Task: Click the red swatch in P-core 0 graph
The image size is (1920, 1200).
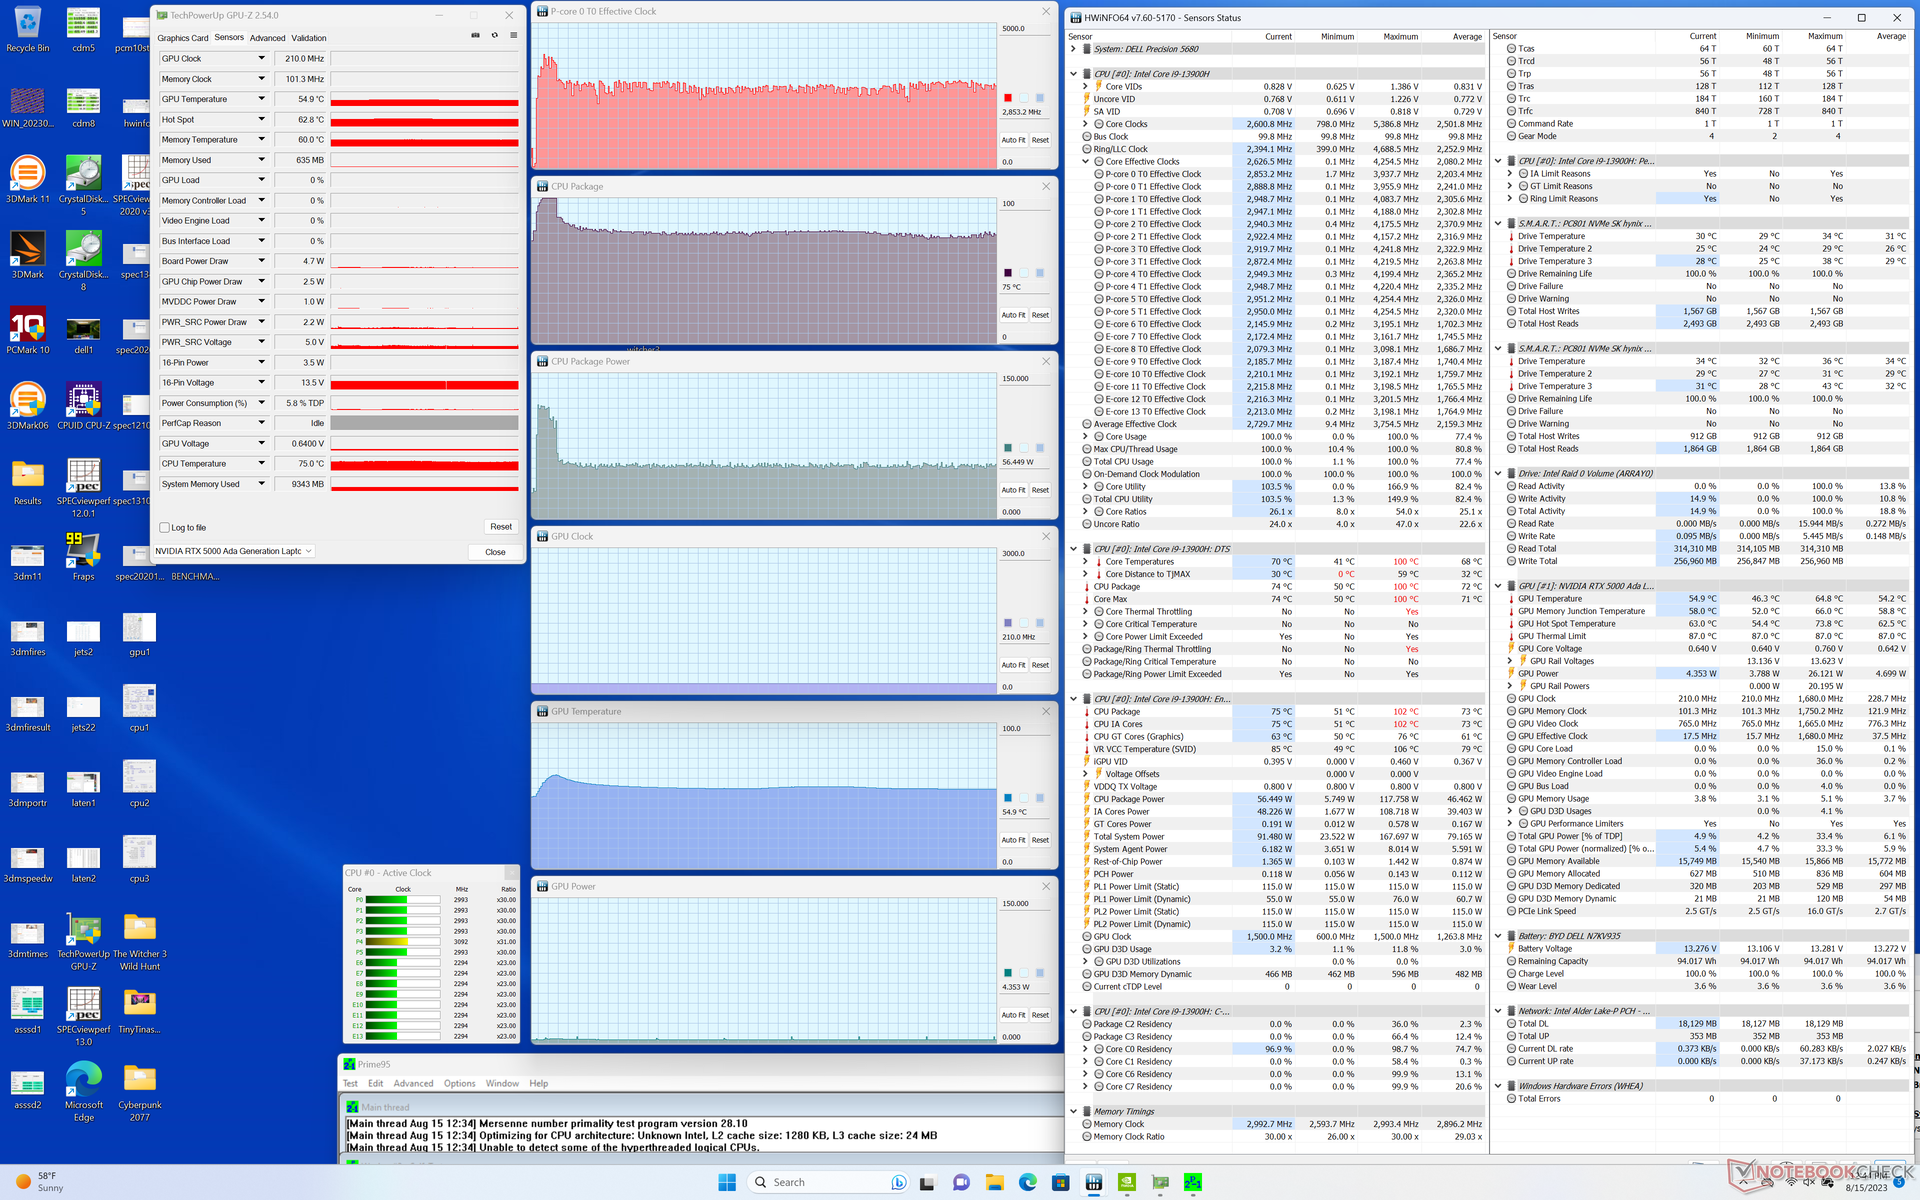Action: [x=1008, y=98]
